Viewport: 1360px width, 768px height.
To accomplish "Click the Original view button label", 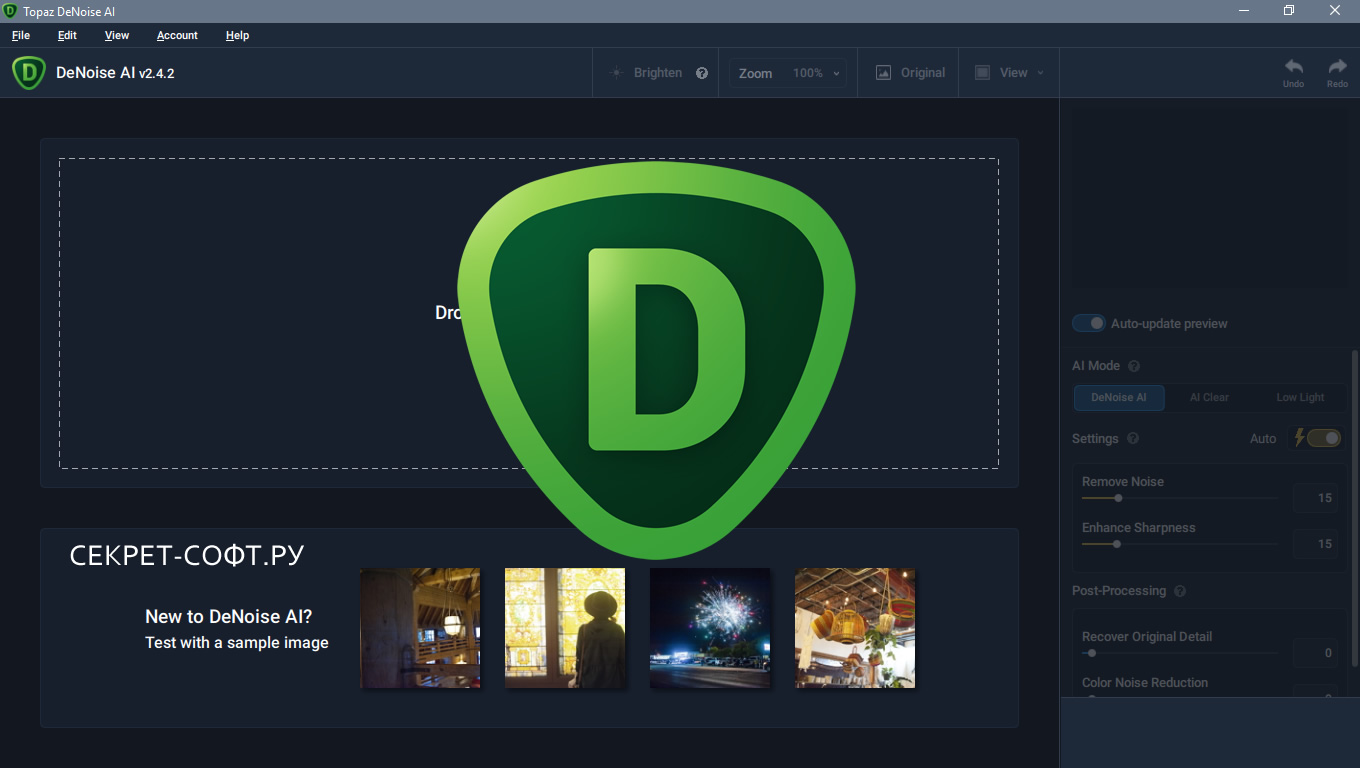I will 923,73.
